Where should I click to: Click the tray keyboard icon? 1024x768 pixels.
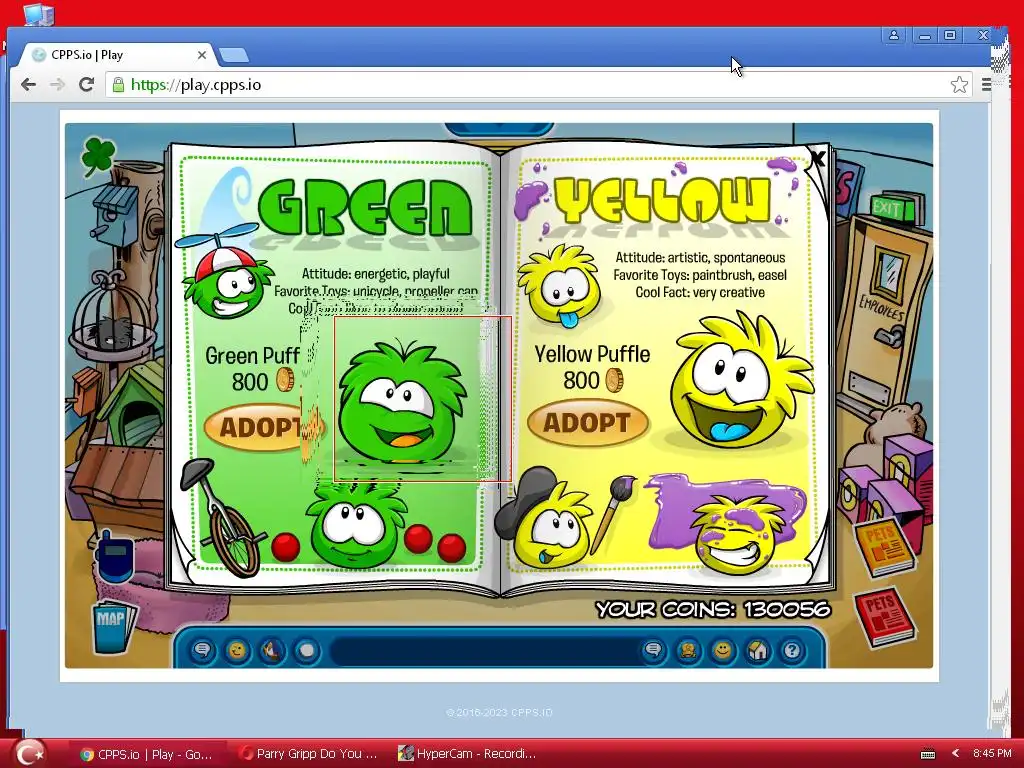tap(927, 754)
